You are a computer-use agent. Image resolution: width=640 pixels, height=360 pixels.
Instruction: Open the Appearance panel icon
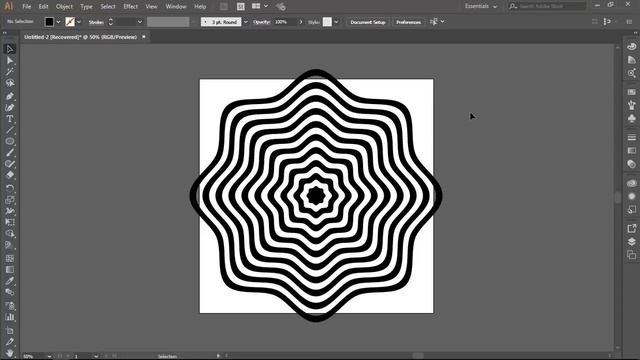[x=631, y=196]
